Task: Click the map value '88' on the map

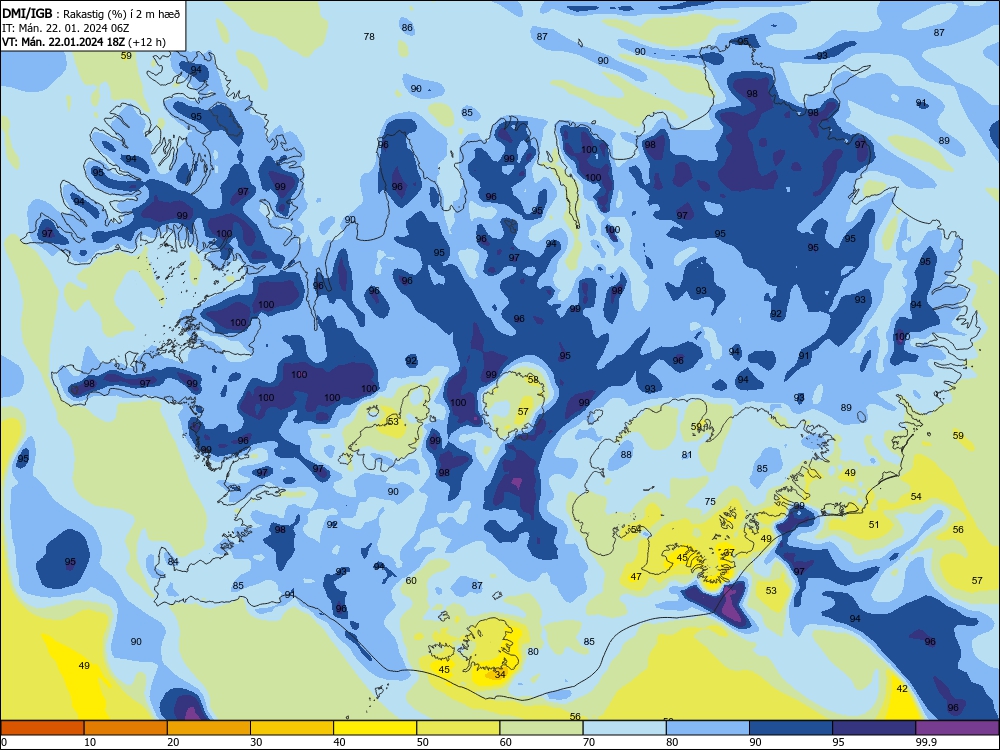Action: (x=626, y=455)
